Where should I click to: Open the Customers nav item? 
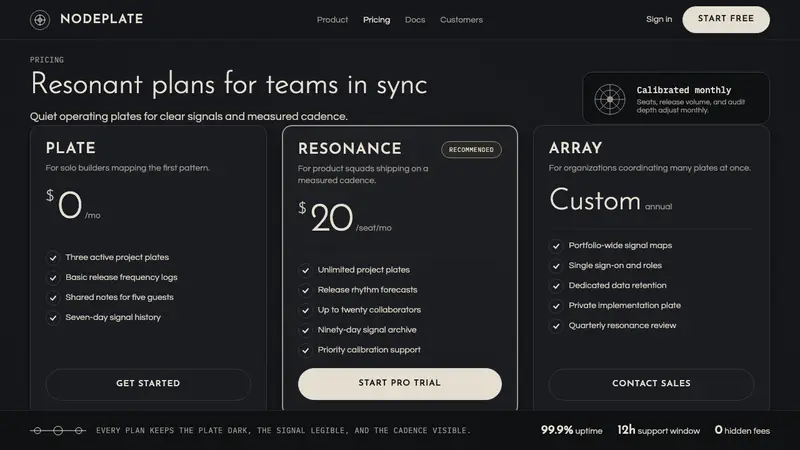pyautogui.click(x=461, y=20)
